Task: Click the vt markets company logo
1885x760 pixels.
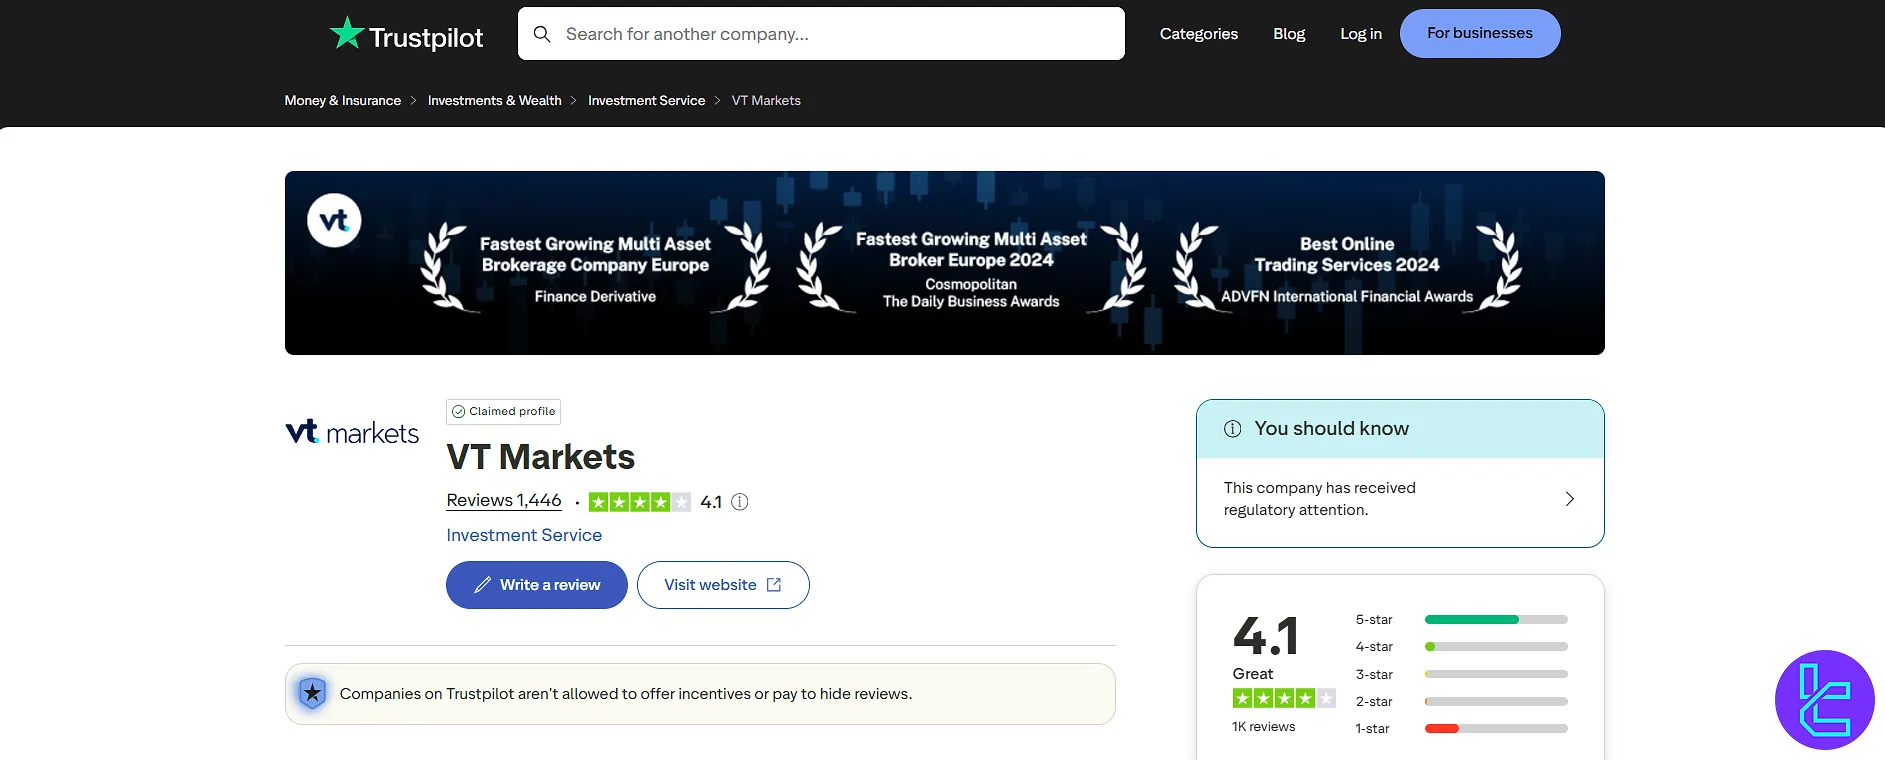Action: coord(352,432)
